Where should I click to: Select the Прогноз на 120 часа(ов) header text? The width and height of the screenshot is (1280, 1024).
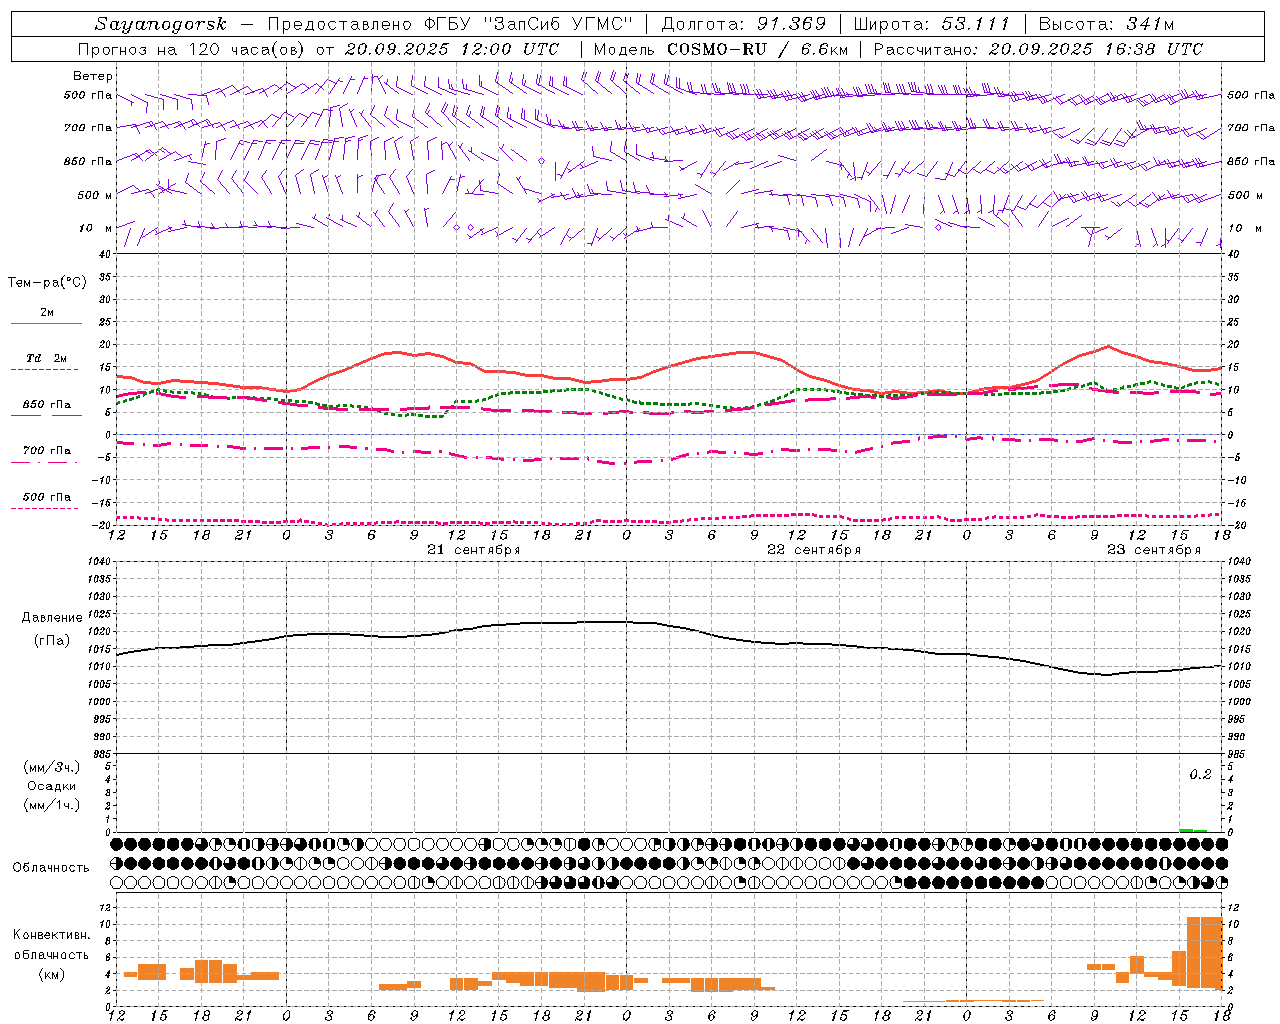(x=193, y=49)
